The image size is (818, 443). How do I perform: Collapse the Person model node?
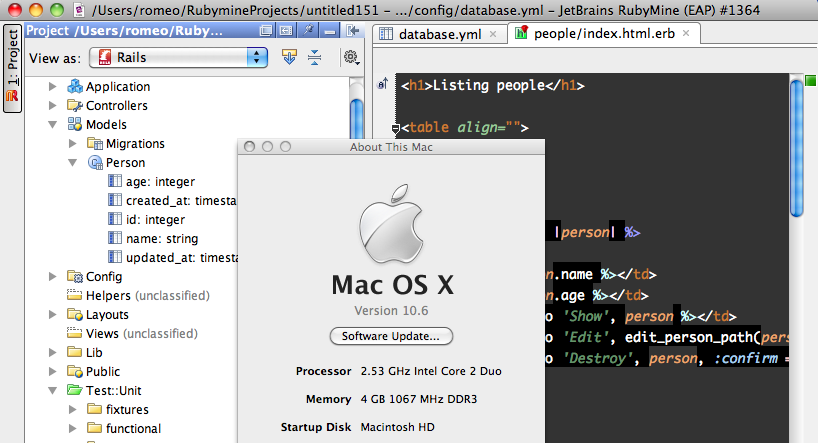[x=73, y=163]
